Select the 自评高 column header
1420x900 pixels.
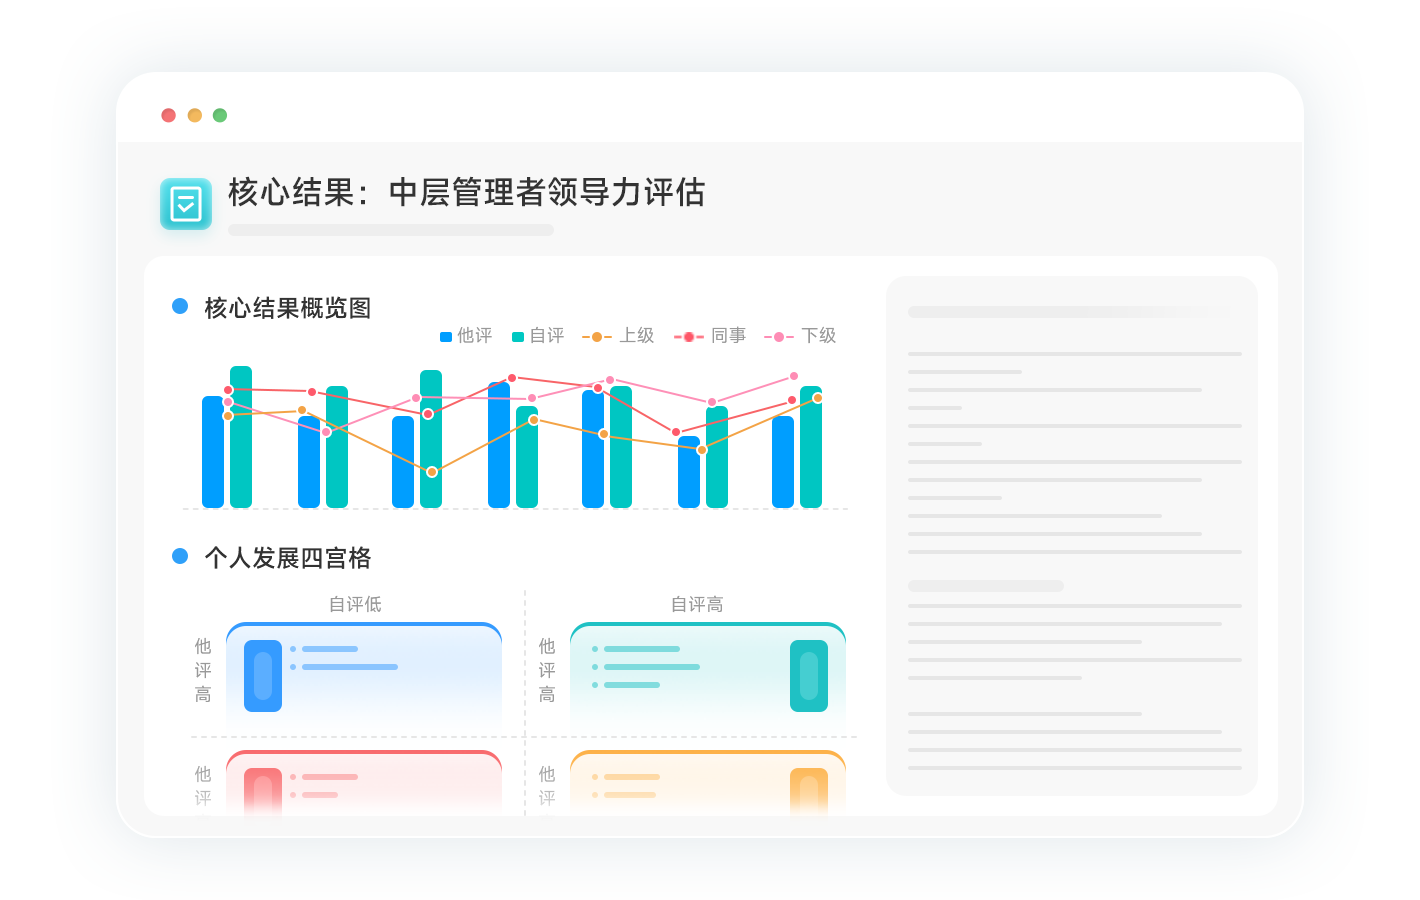(x=697, y=604)
